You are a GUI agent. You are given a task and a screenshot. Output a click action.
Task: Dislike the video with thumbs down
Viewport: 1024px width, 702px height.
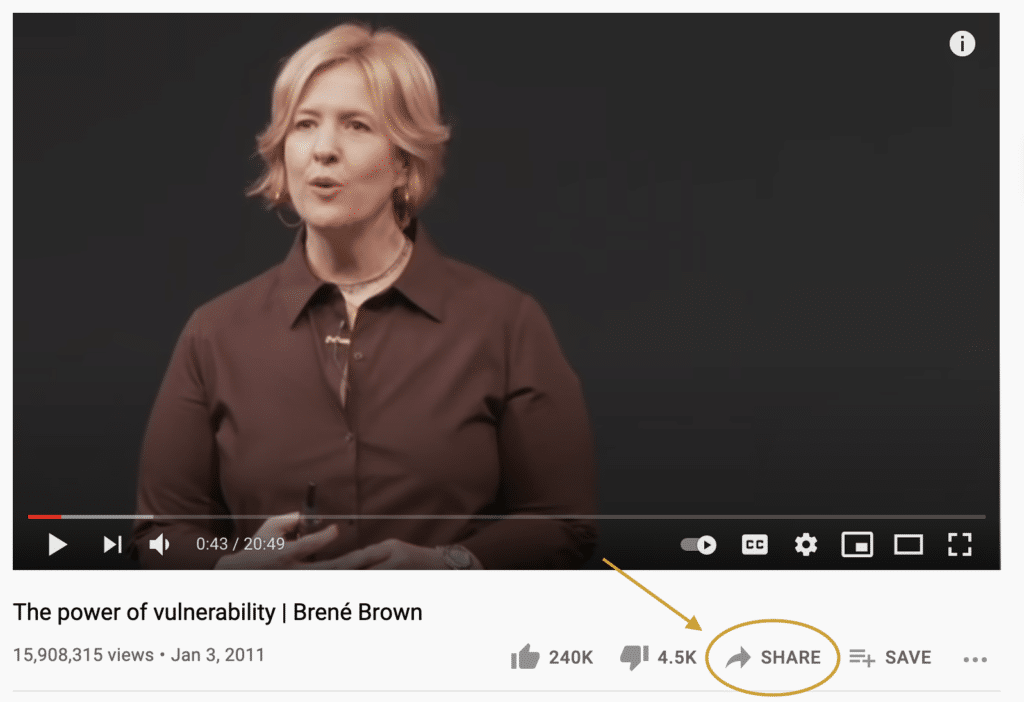(634, 657)
